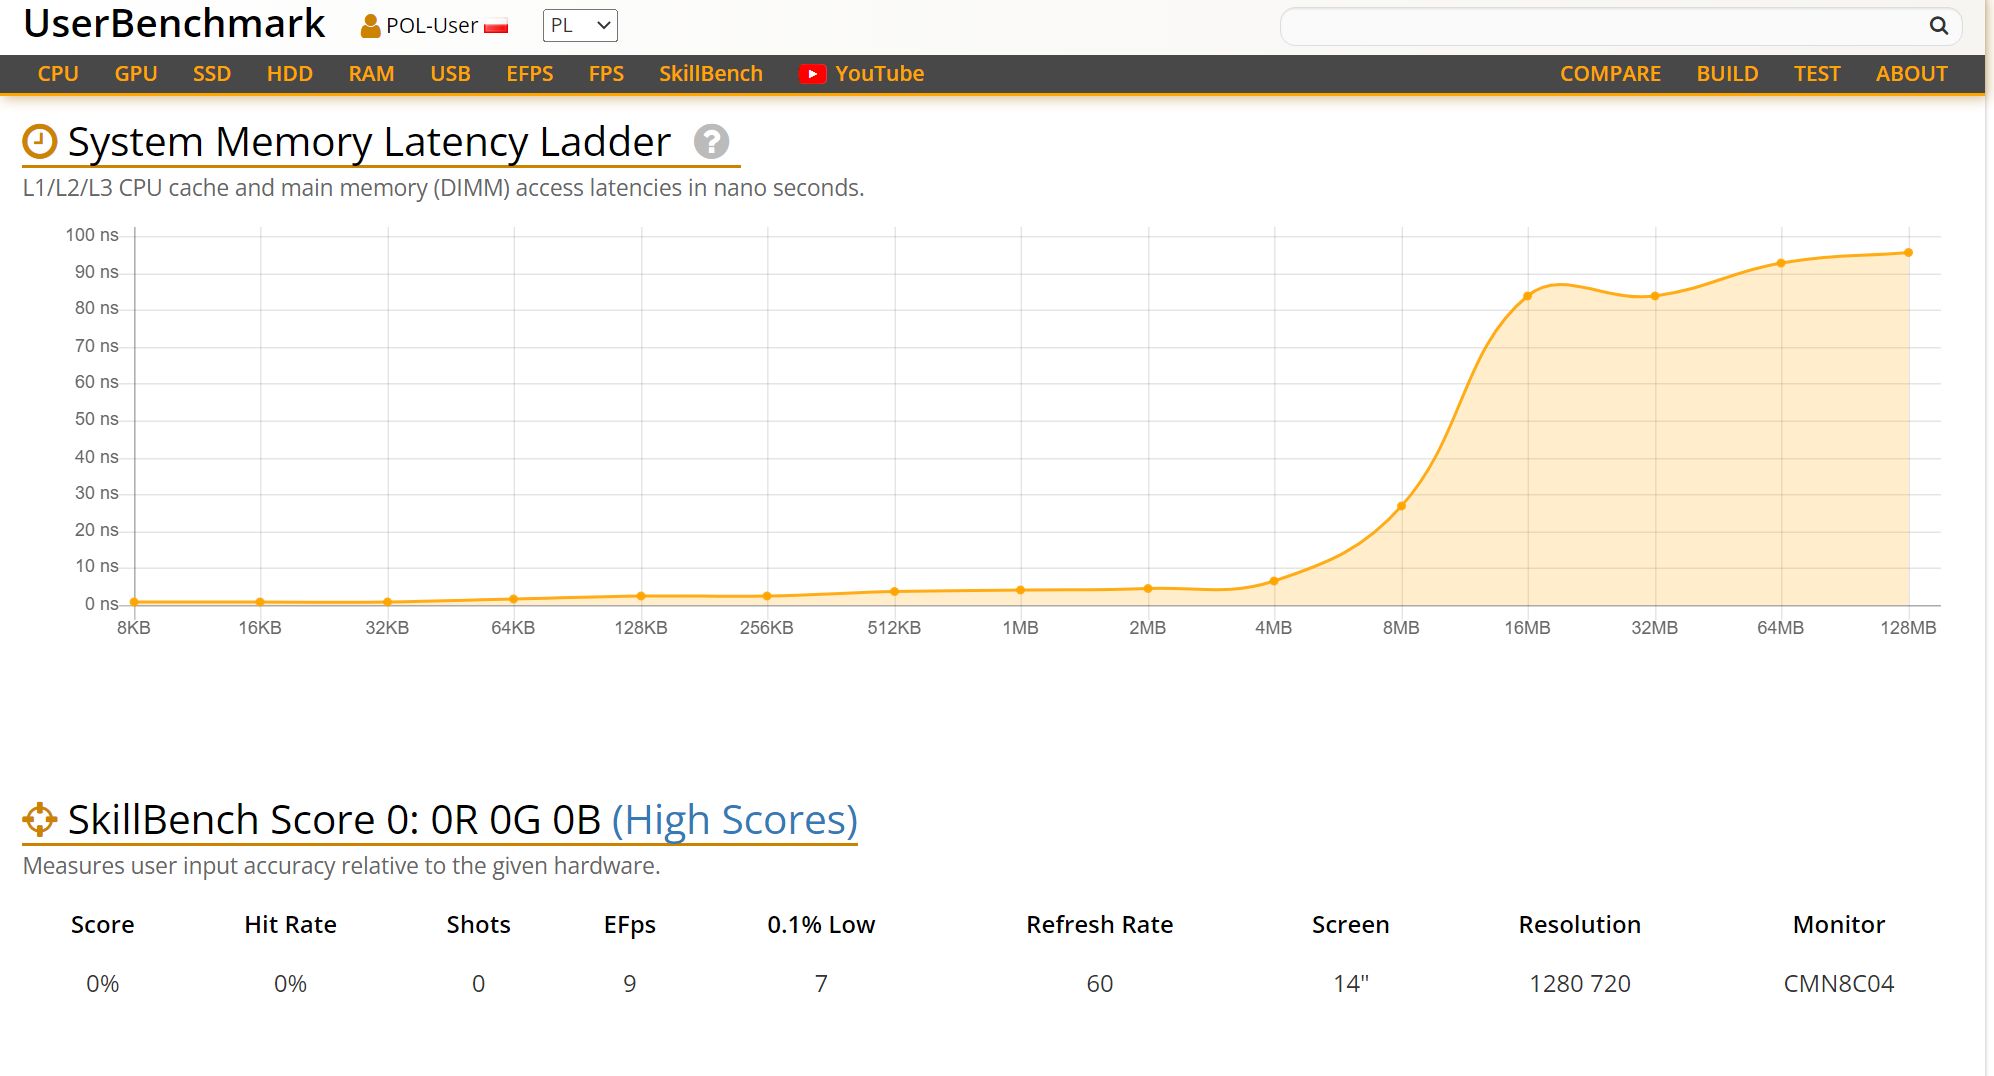Click the POL-User profile icon
The height and width of the screenshot is (1076, 1994).
point(370,26)
